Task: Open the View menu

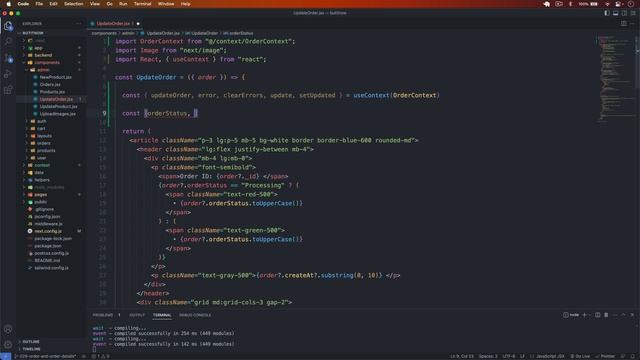Action: tap(95, 4)
